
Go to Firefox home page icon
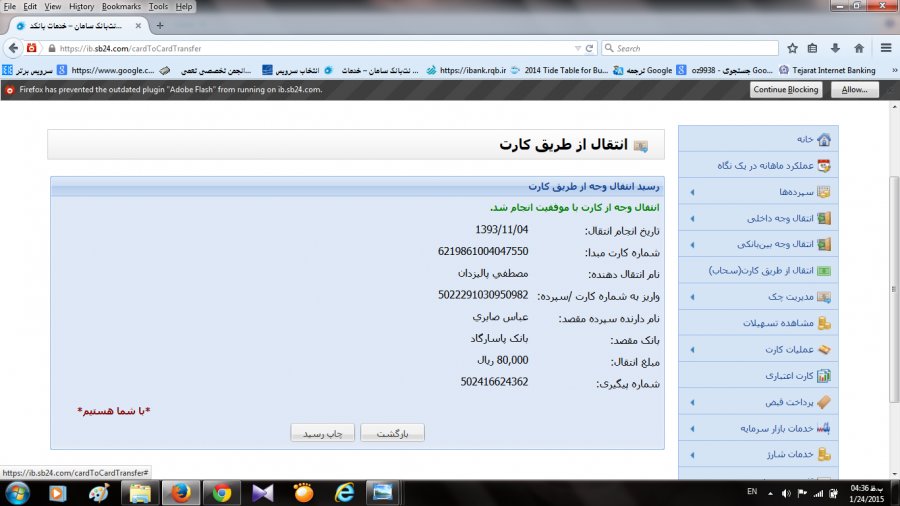click(x=859, y=48)
